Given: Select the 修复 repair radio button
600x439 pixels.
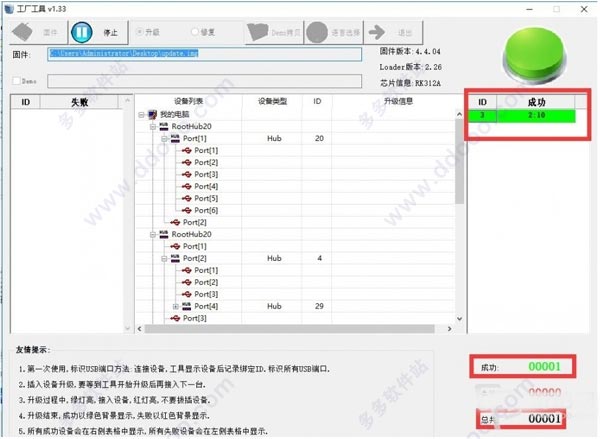Looking at the screenshot, I should tap(194, 32).
